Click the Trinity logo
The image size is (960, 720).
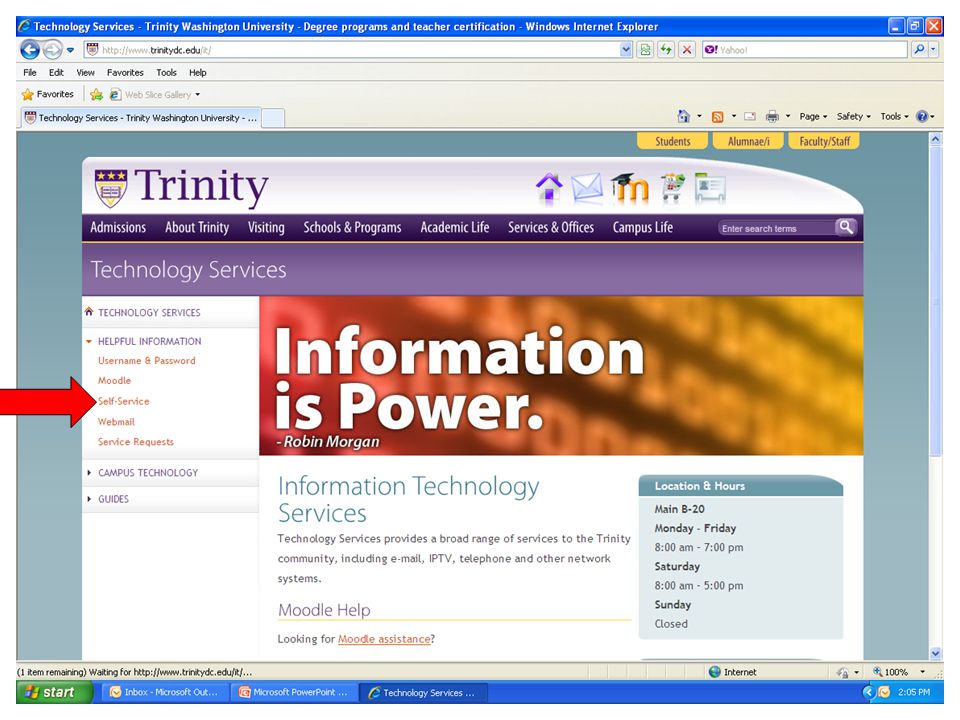pos(181,187)
